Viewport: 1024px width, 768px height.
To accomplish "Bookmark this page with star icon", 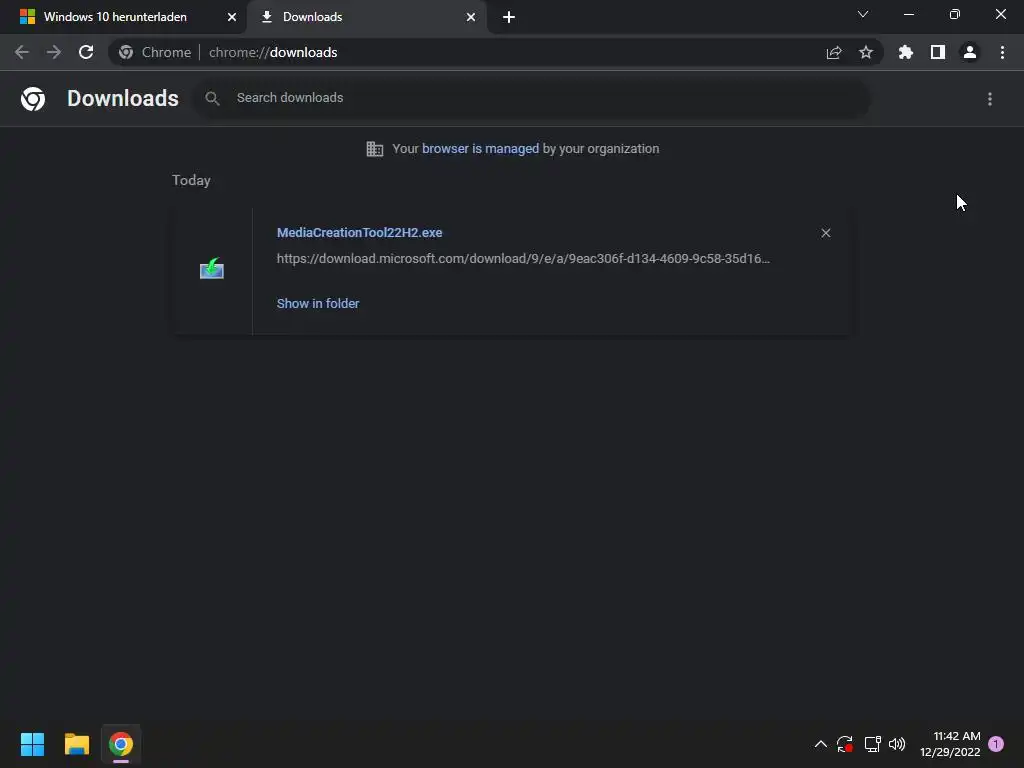I will tap(866, 52).
